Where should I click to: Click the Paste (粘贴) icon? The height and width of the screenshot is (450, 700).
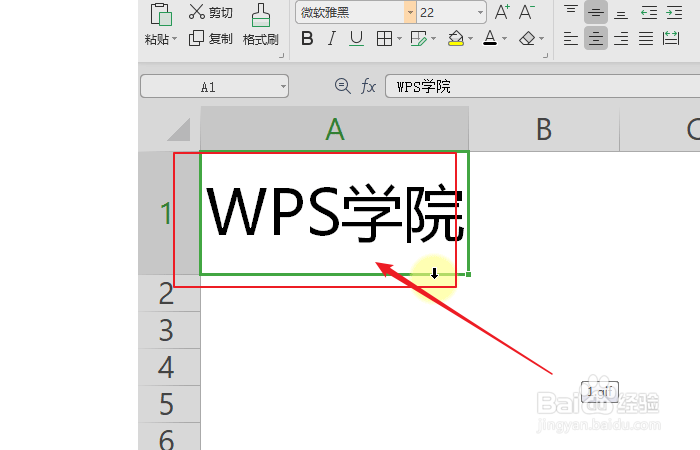pos(161,14)
